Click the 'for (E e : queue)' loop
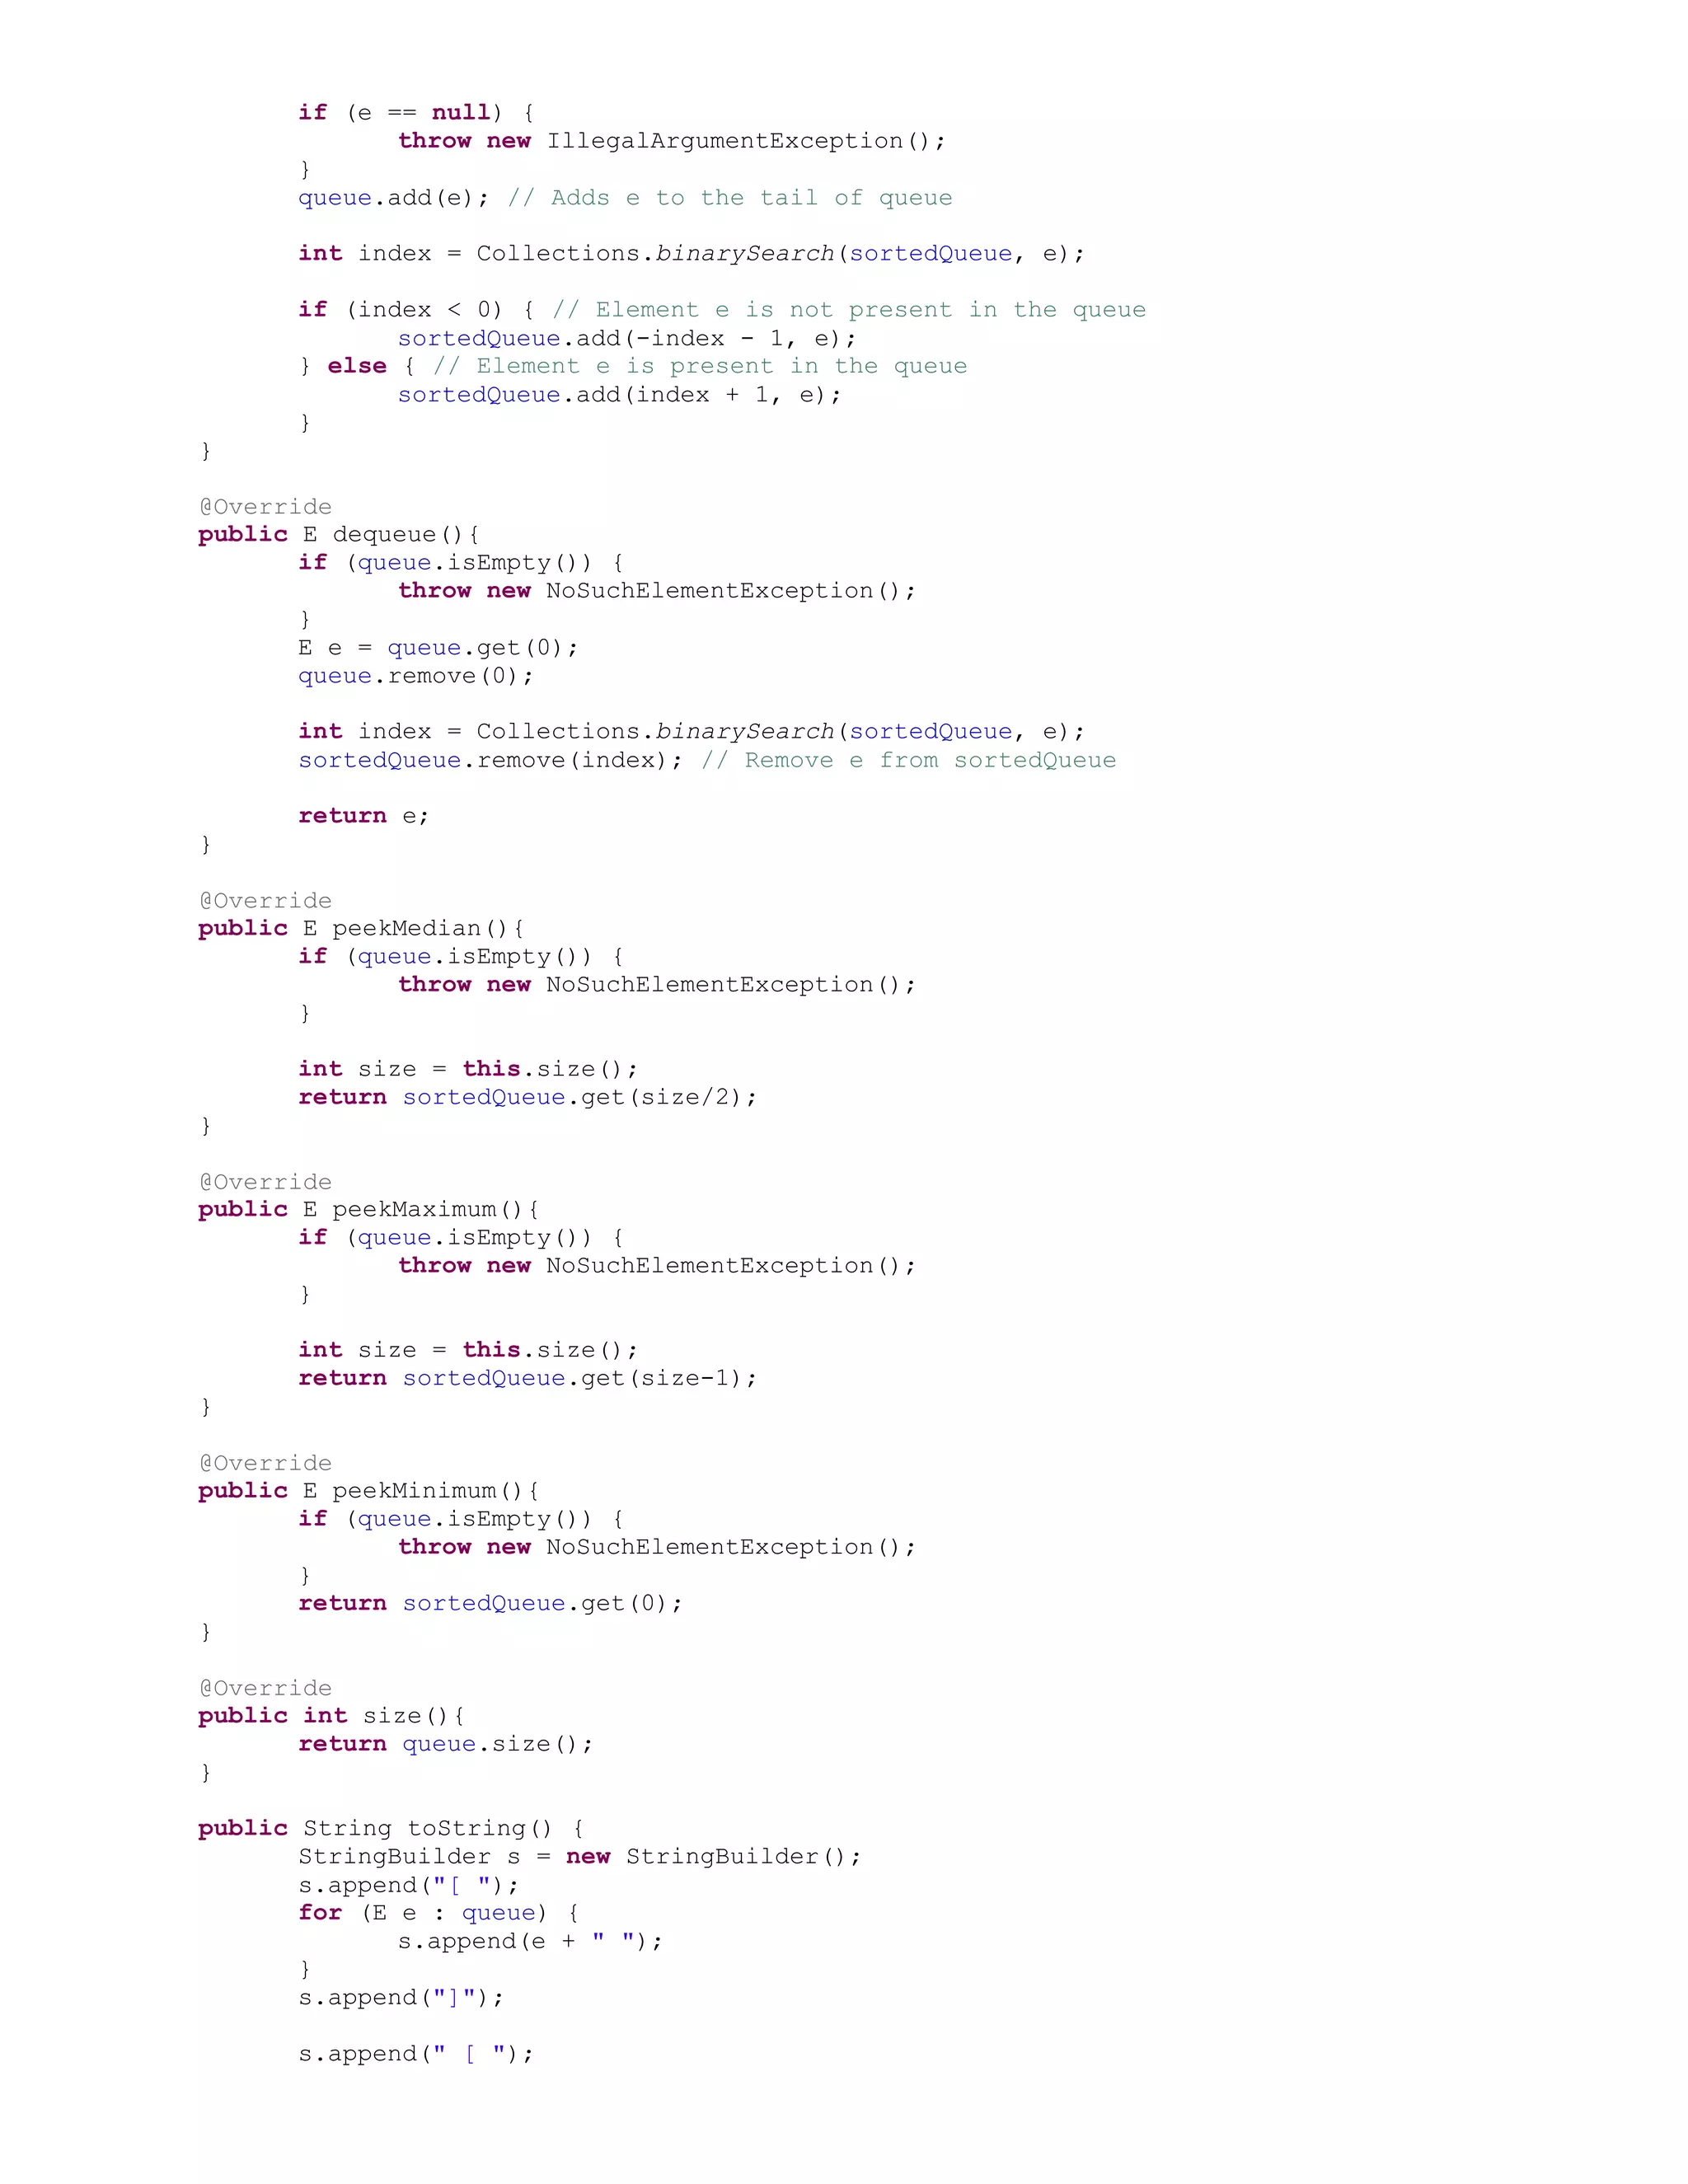This screenshot has height=2184, width=1688. (x=438, y=1913)
